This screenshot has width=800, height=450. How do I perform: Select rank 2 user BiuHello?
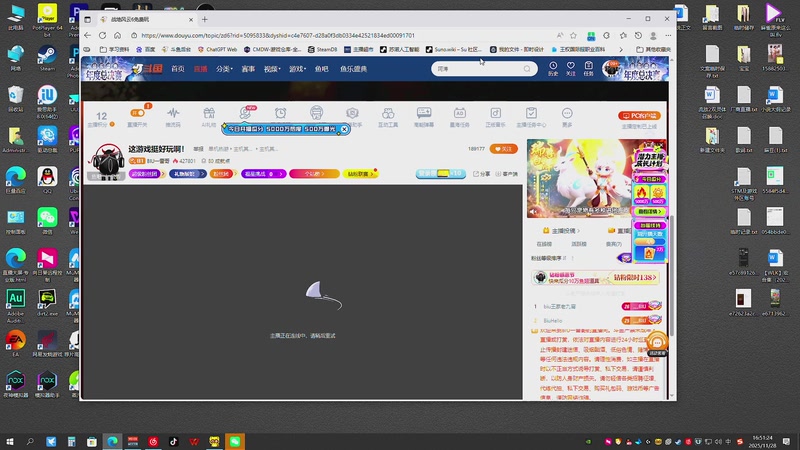[553, 321]
